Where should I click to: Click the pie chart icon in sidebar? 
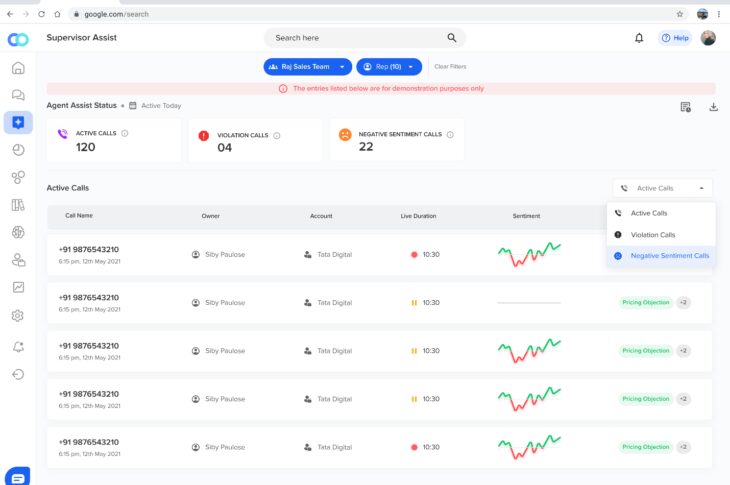[x=18, y=150]
